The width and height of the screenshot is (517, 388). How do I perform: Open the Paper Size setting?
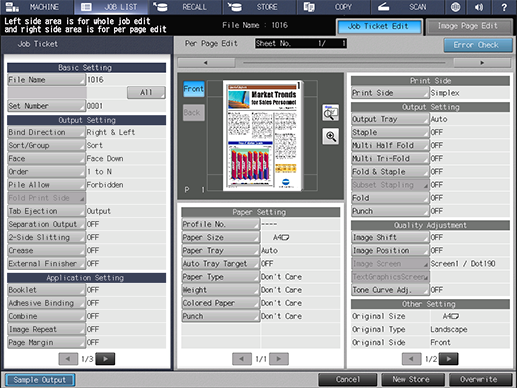click(221, 237)
